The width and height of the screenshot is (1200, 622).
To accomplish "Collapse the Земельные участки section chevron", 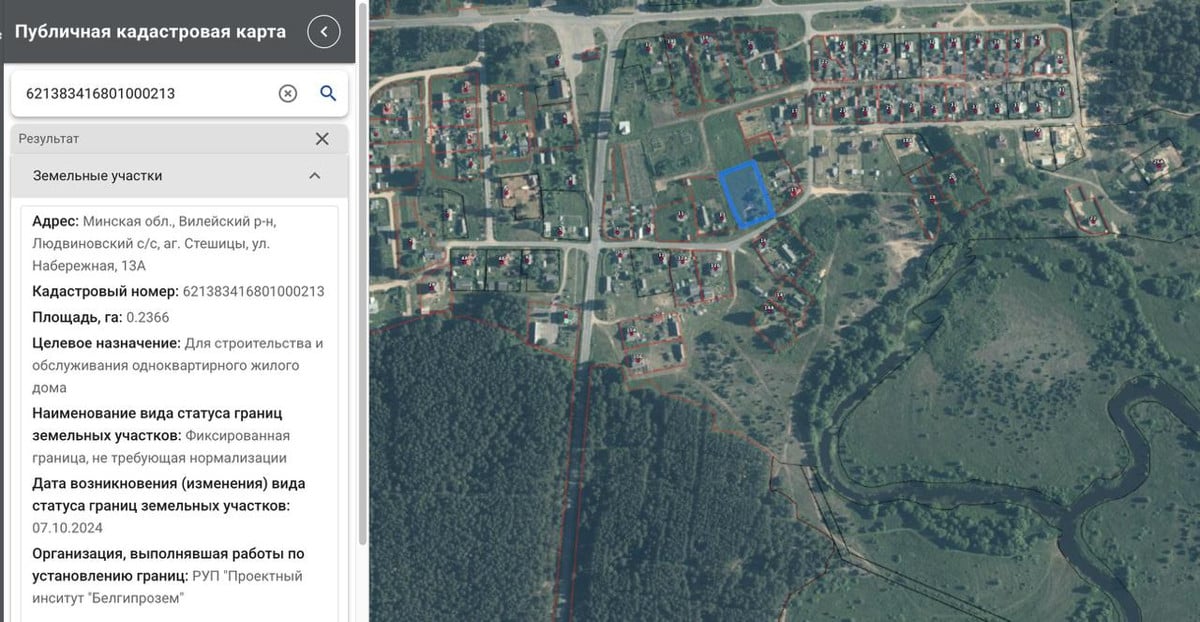I will click(315, 176).
